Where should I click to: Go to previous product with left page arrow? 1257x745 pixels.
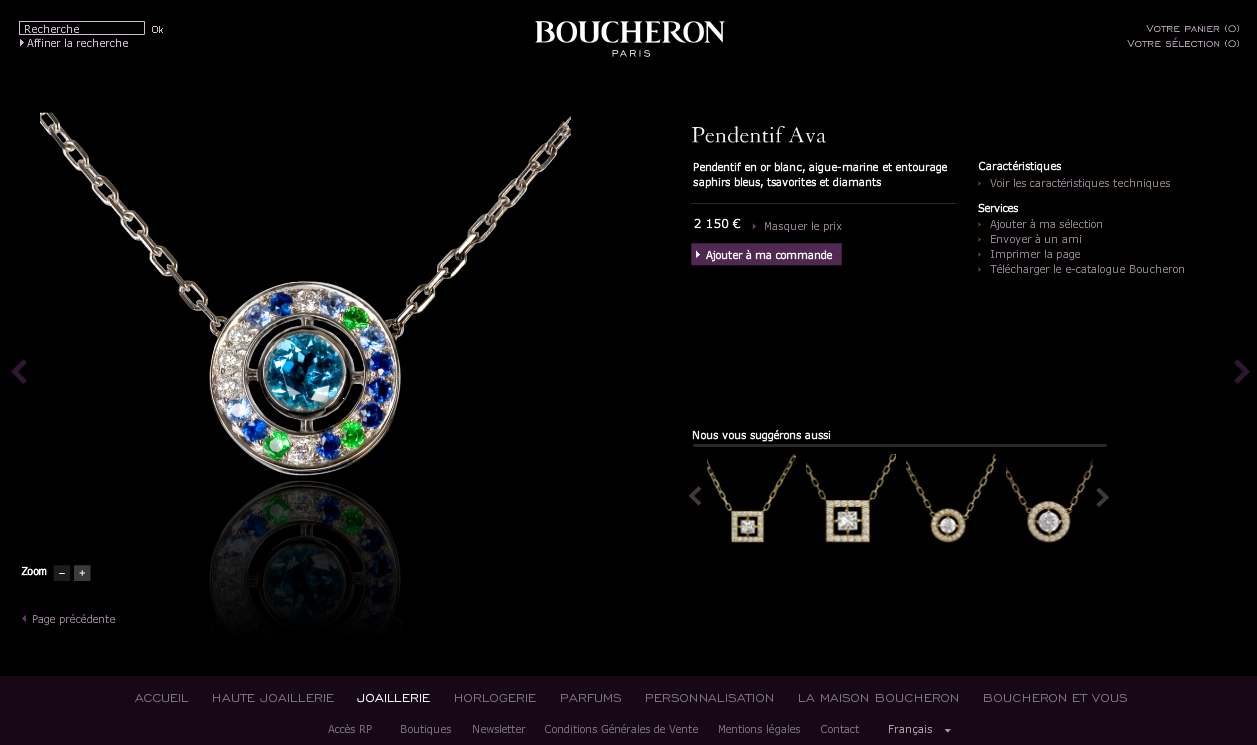[x=19, y=371]
